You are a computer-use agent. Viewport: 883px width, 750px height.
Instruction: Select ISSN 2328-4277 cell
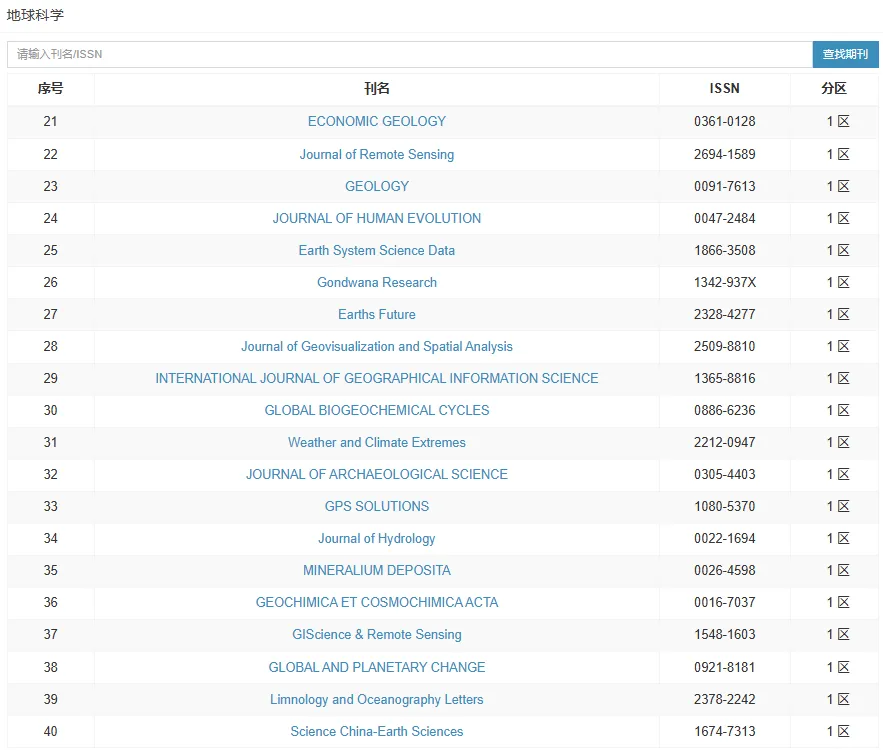coord(725,315)
